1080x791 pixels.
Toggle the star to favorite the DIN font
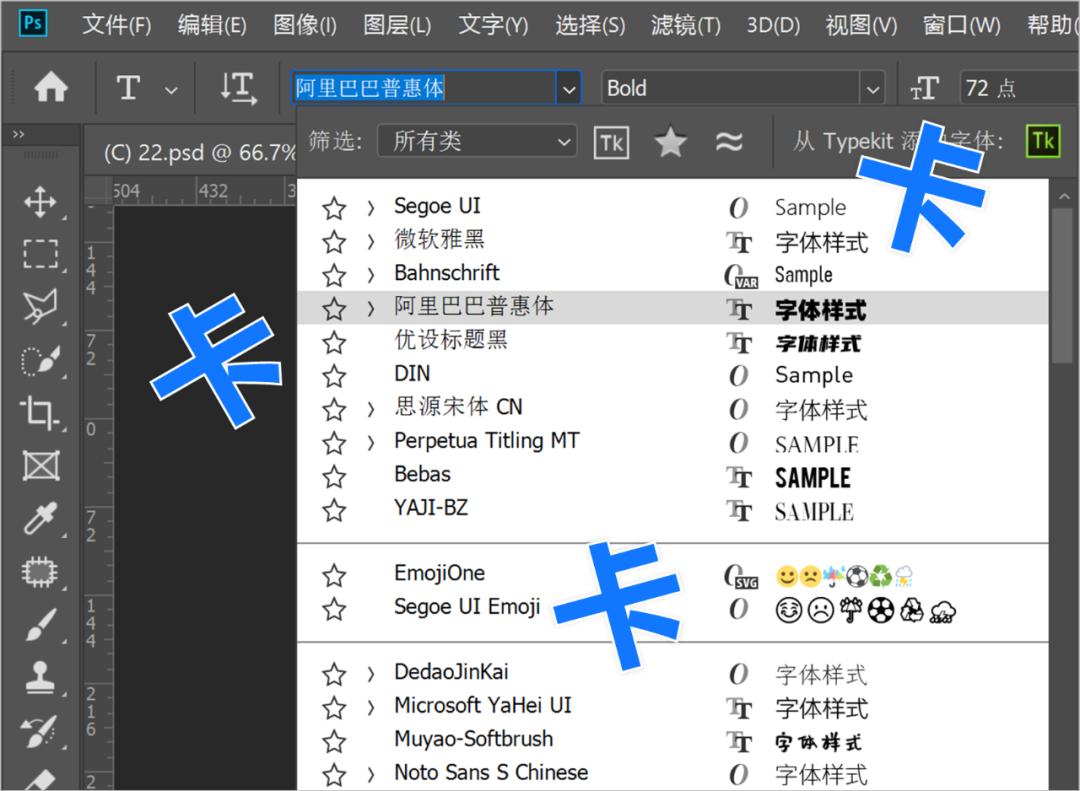[x=334, y=374]
